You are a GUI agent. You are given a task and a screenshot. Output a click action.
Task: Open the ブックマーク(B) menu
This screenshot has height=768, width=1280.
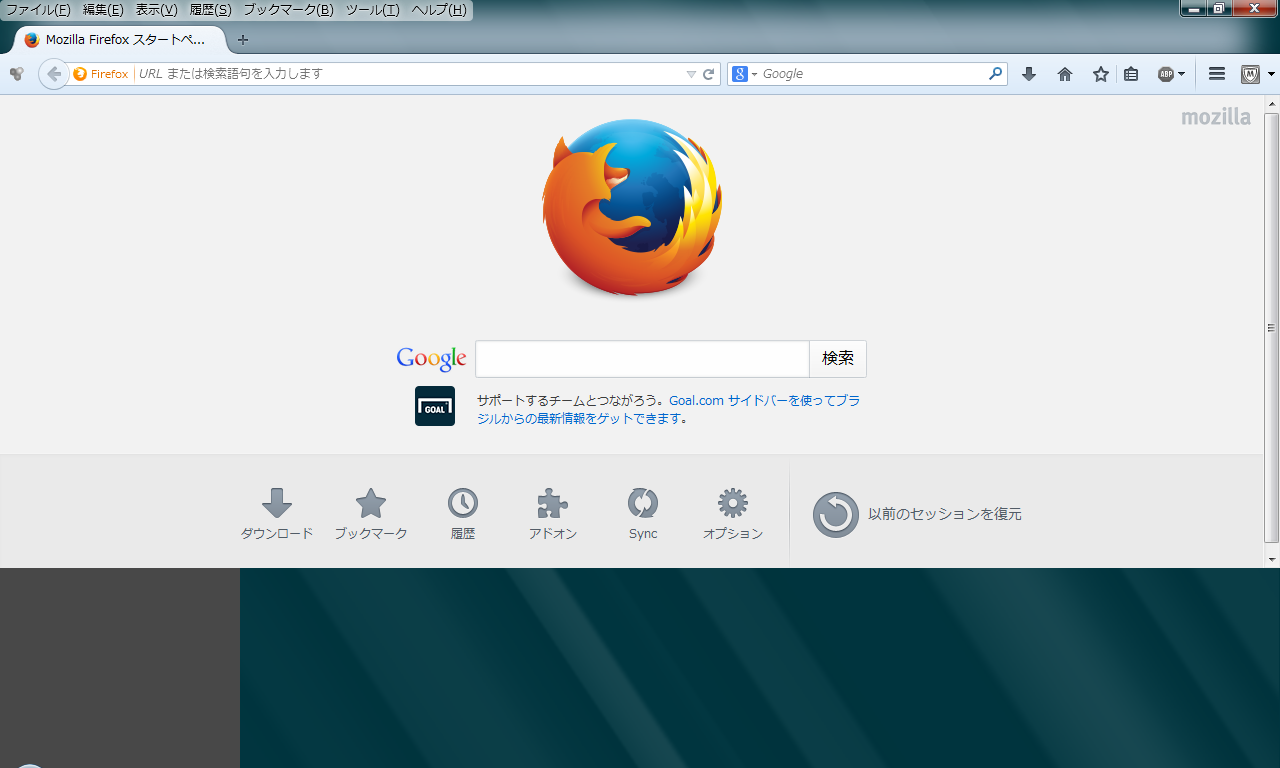pyautogui.click(x=288, y=10)
